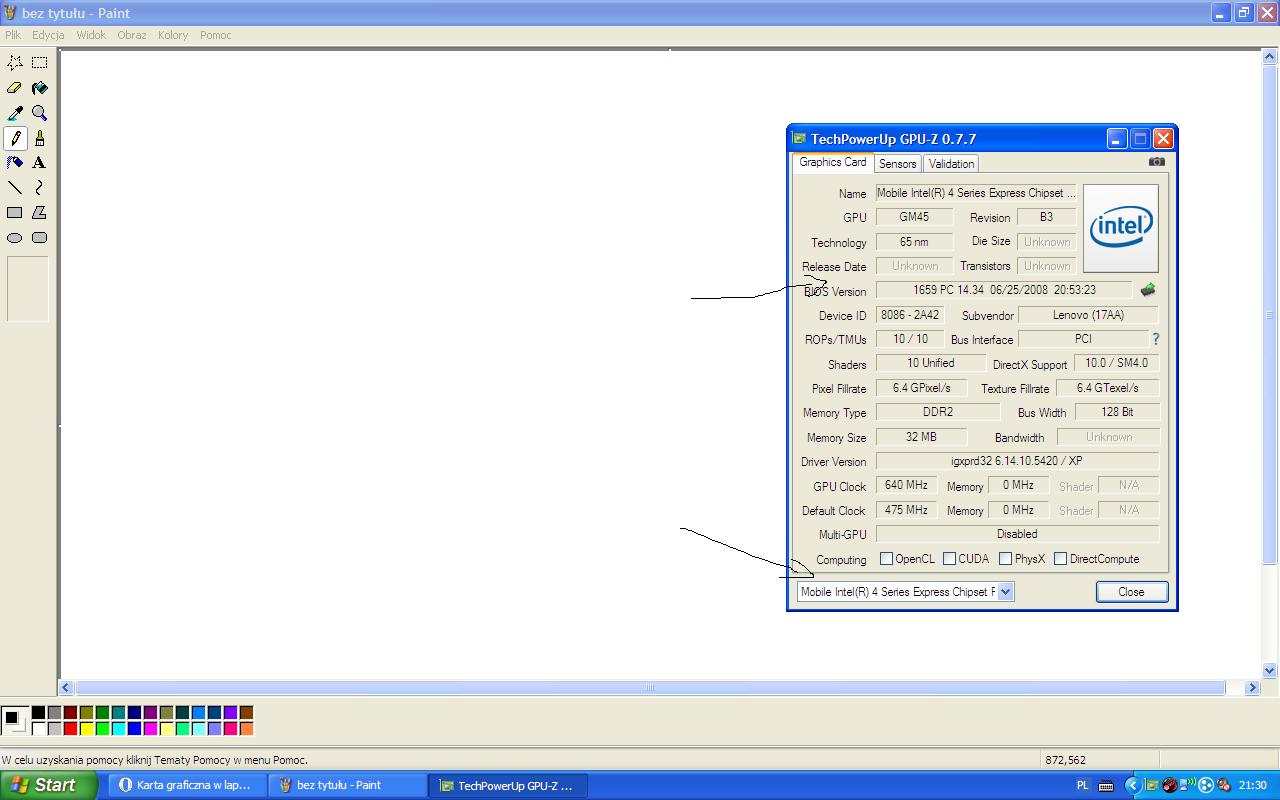Toggle the CUDA checkbox
Viewport: 1280px width, 800px height.
pos(949,559)
